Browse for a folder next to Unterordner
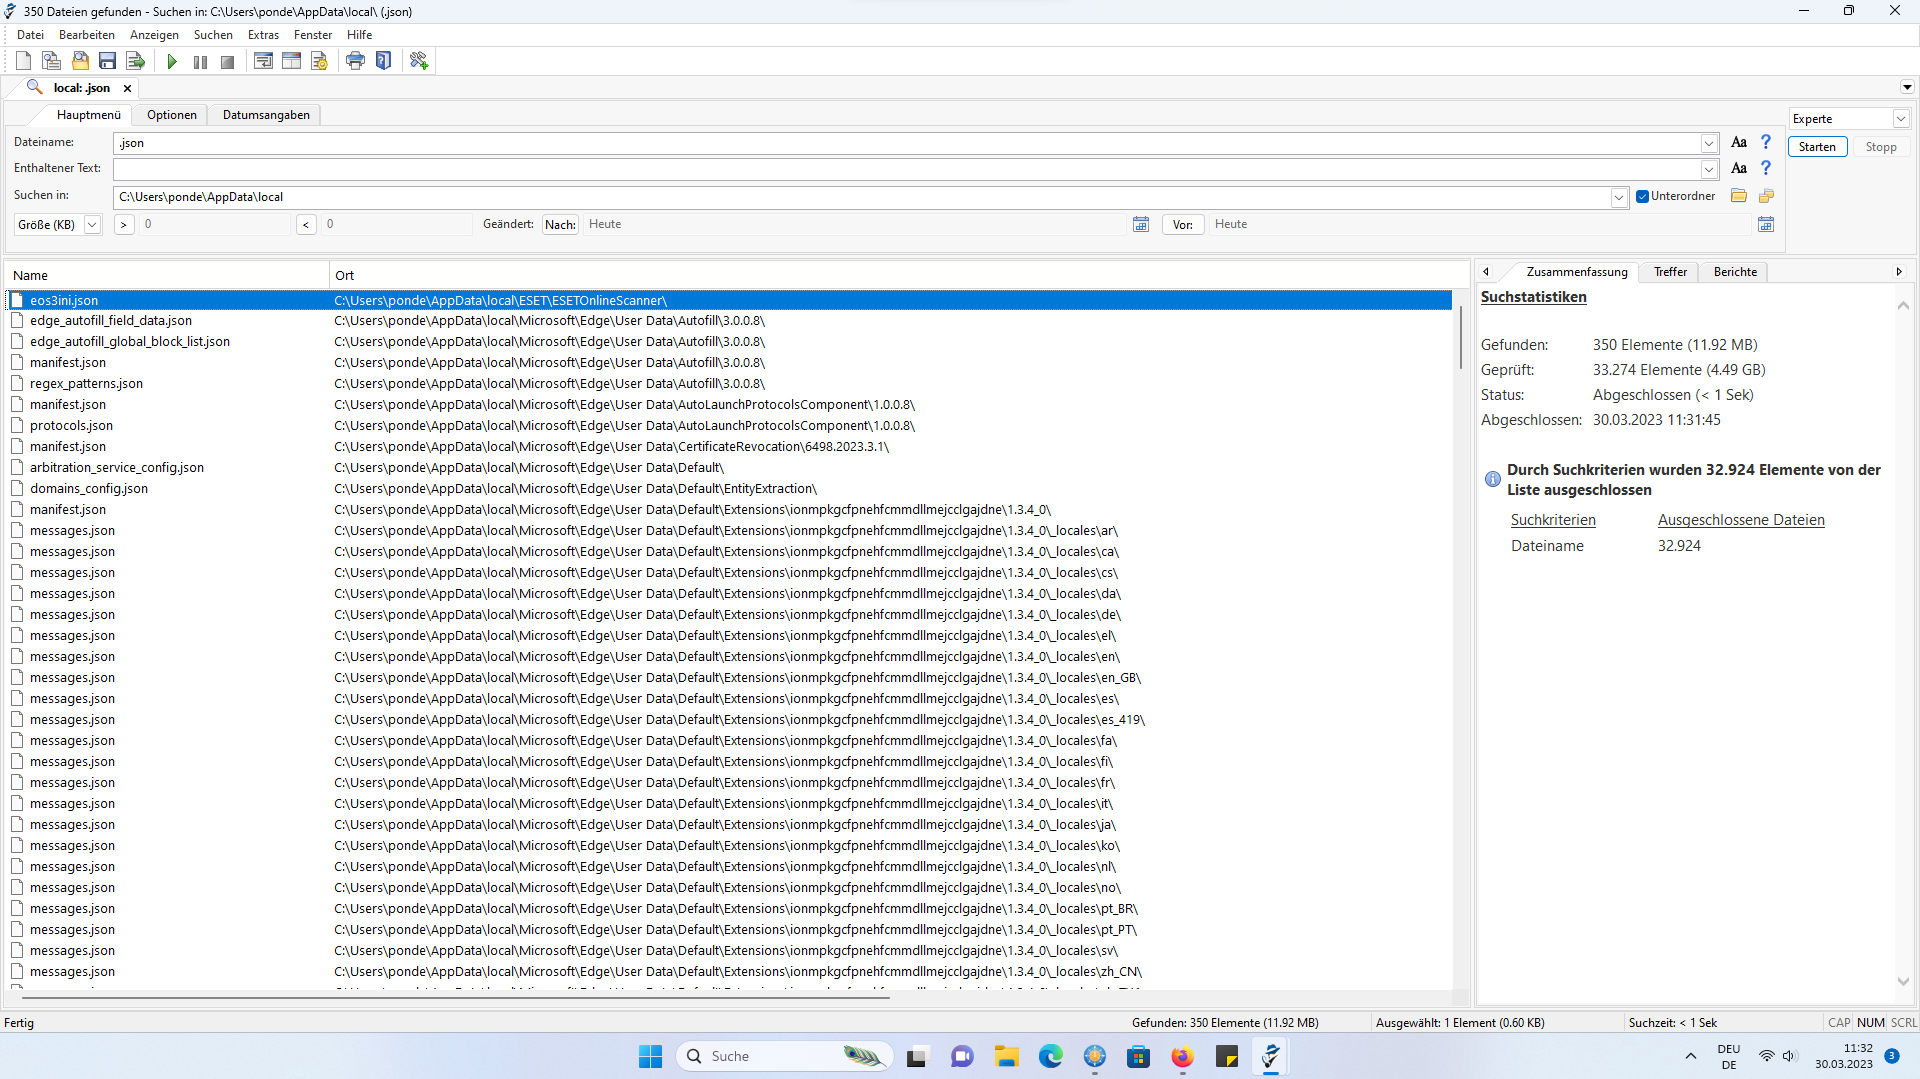Image resolution: width=1920 pixels, height=1079 pixels. point(1739,196)
